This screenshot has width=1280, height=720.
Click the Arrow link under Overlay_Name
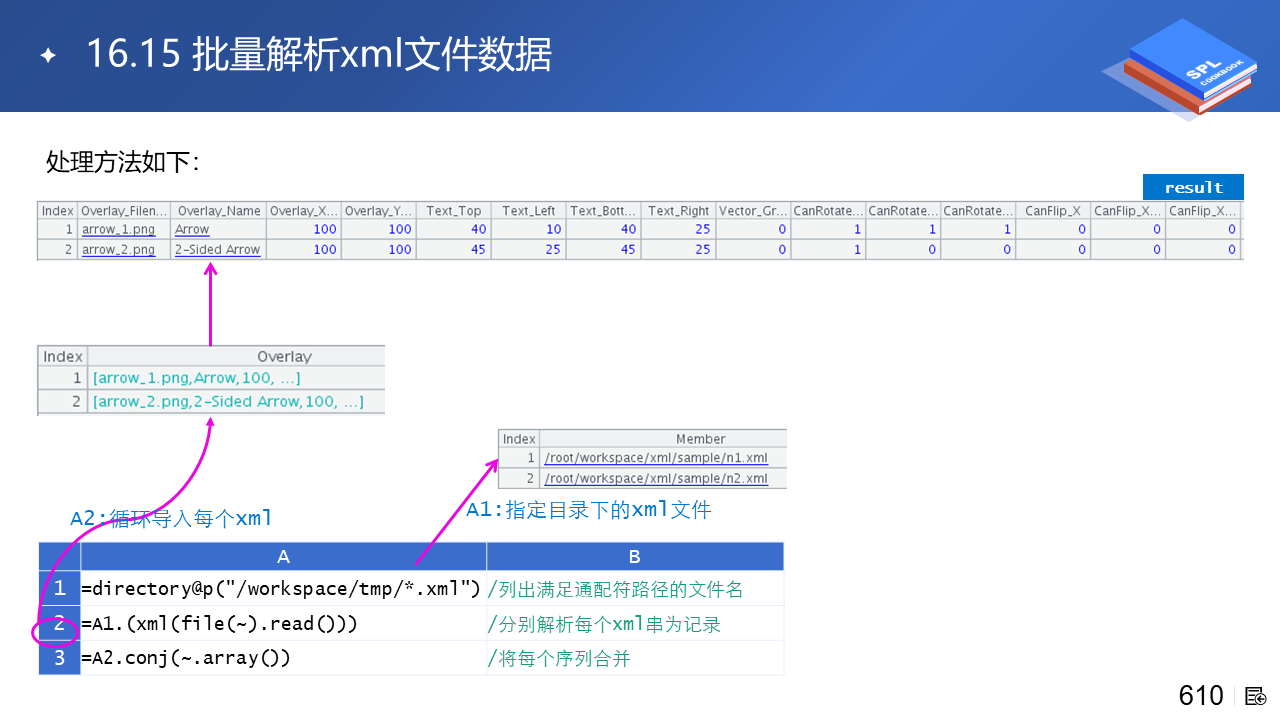192,229
